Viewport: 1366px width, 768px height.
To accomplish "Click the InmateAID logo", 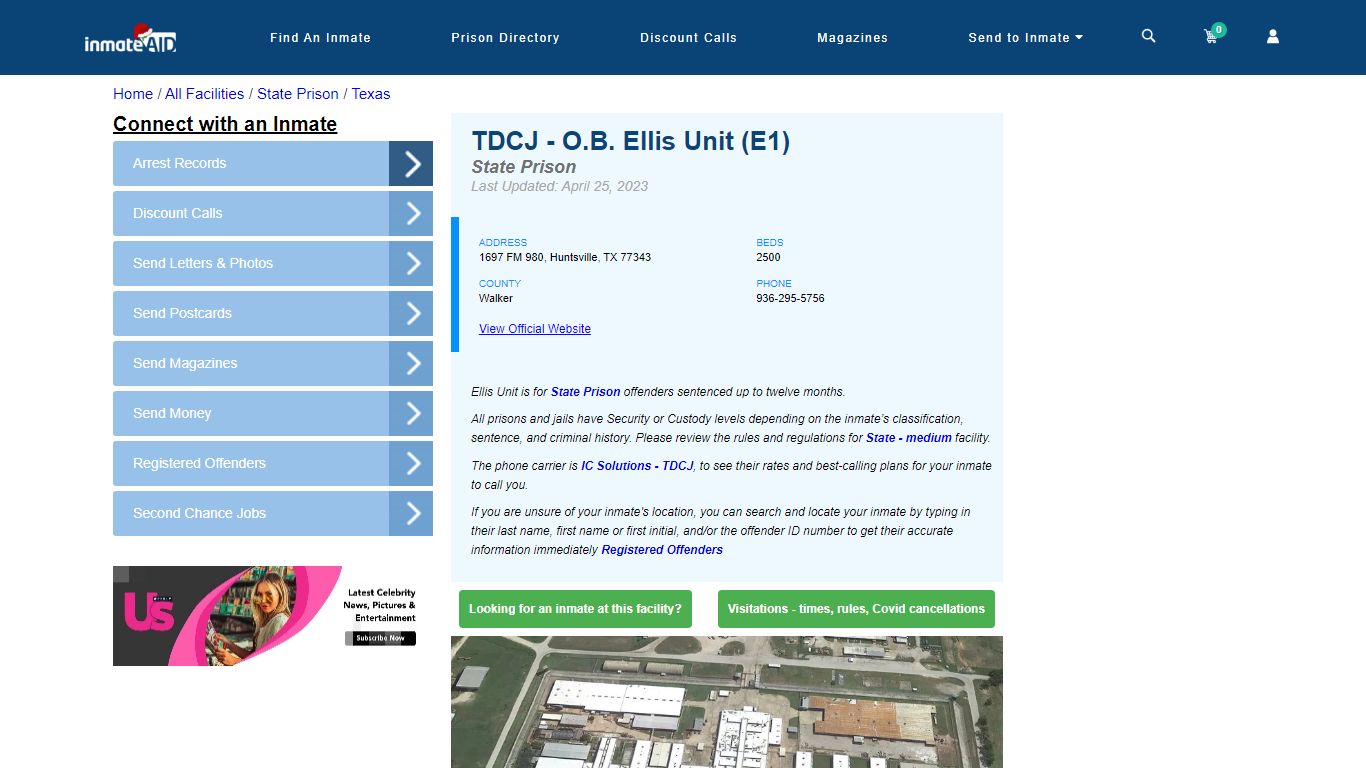I will (130, 38).
